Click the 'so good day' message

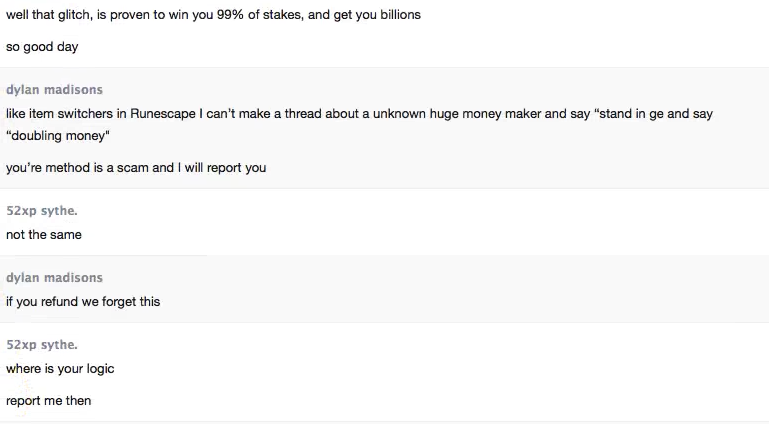click(x=42, y=47)
